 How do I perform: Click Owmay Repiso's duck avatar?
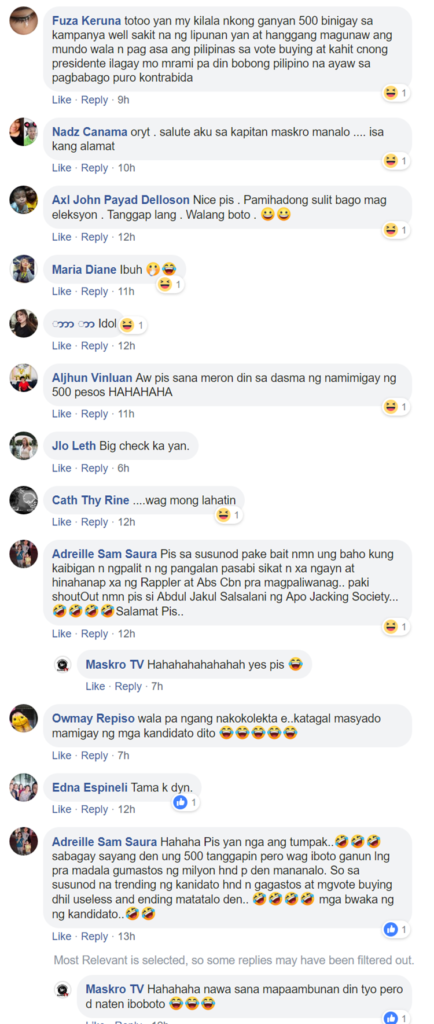(x=23, y=718)
